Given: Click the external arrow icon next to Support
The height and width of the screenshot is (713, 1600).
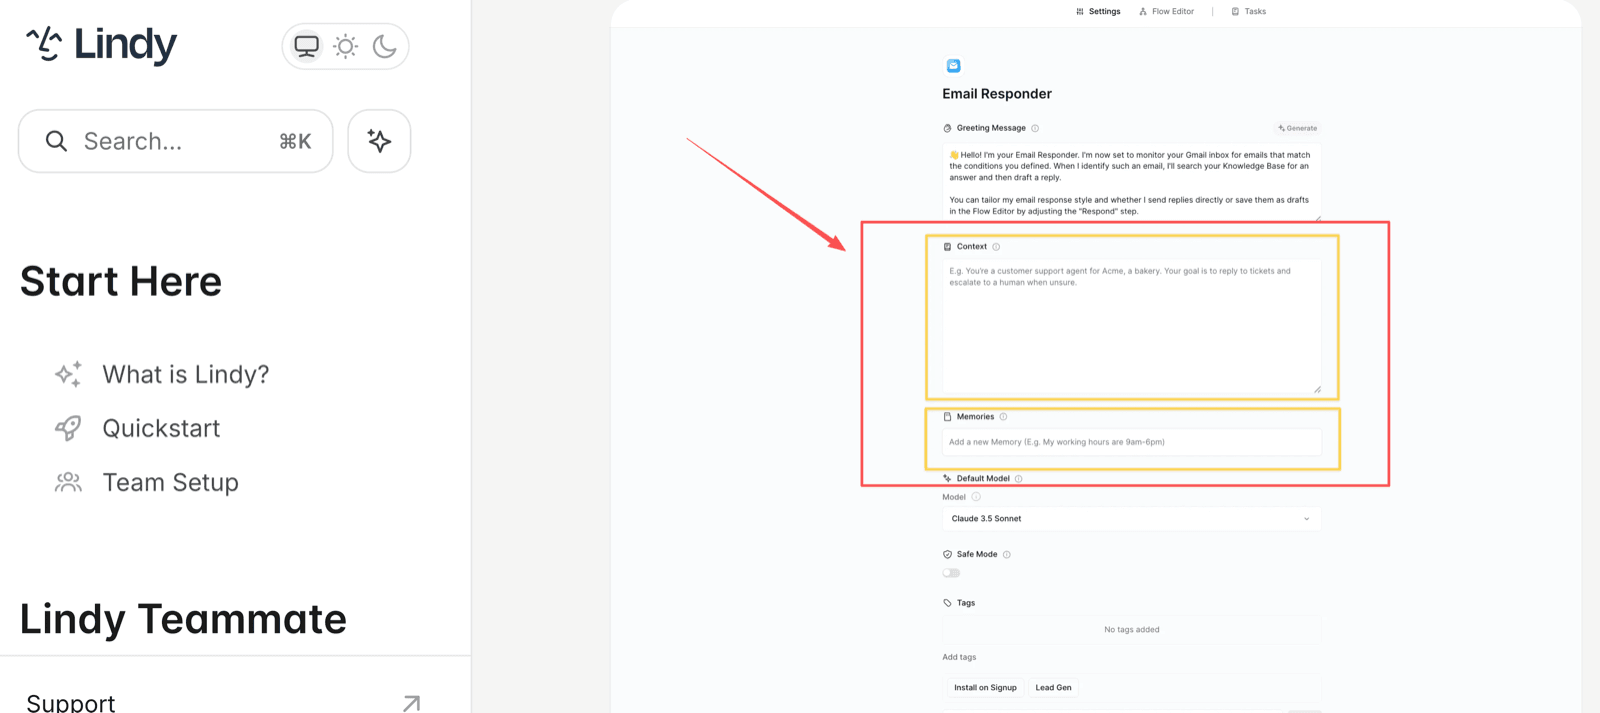Looking at the screenshot, I should pyautogui.click(x=411, y=703).
